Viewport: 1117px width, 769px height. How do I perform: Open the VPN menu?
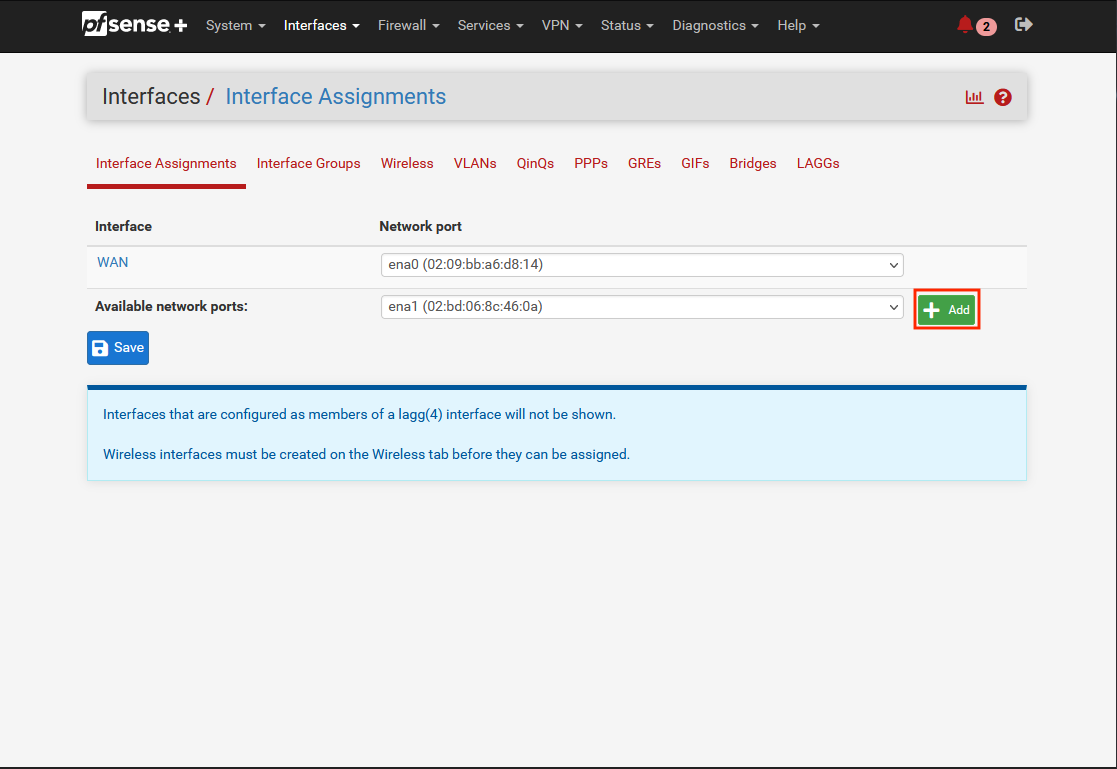[x=562, y=25]
